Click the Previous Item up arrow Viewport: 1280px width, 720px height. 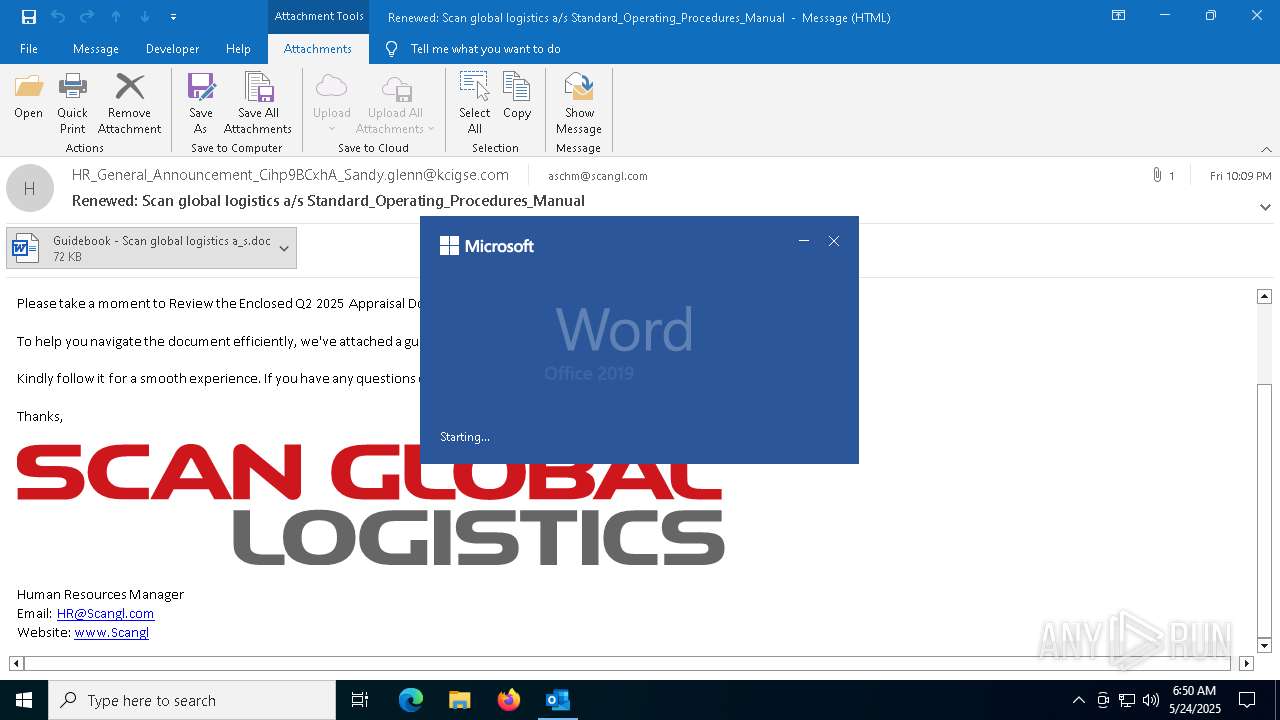(116, 17)
